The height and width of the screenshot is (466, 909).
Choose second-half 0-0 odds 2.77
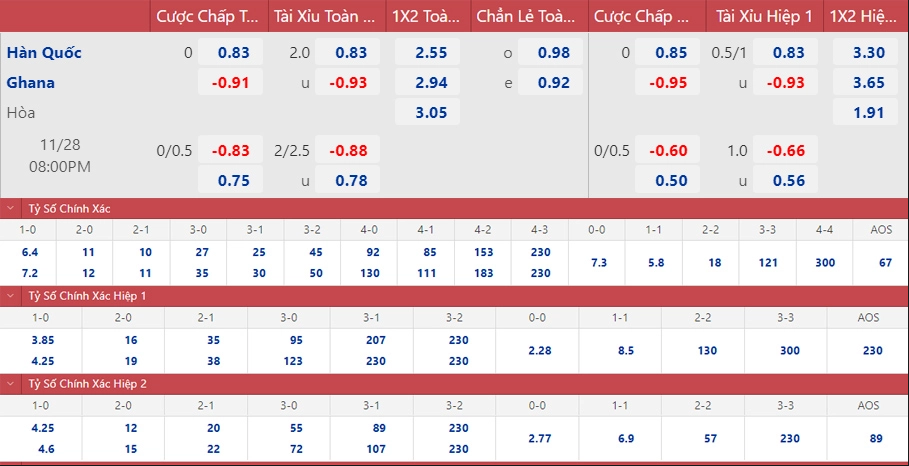[x=537, y=439]
